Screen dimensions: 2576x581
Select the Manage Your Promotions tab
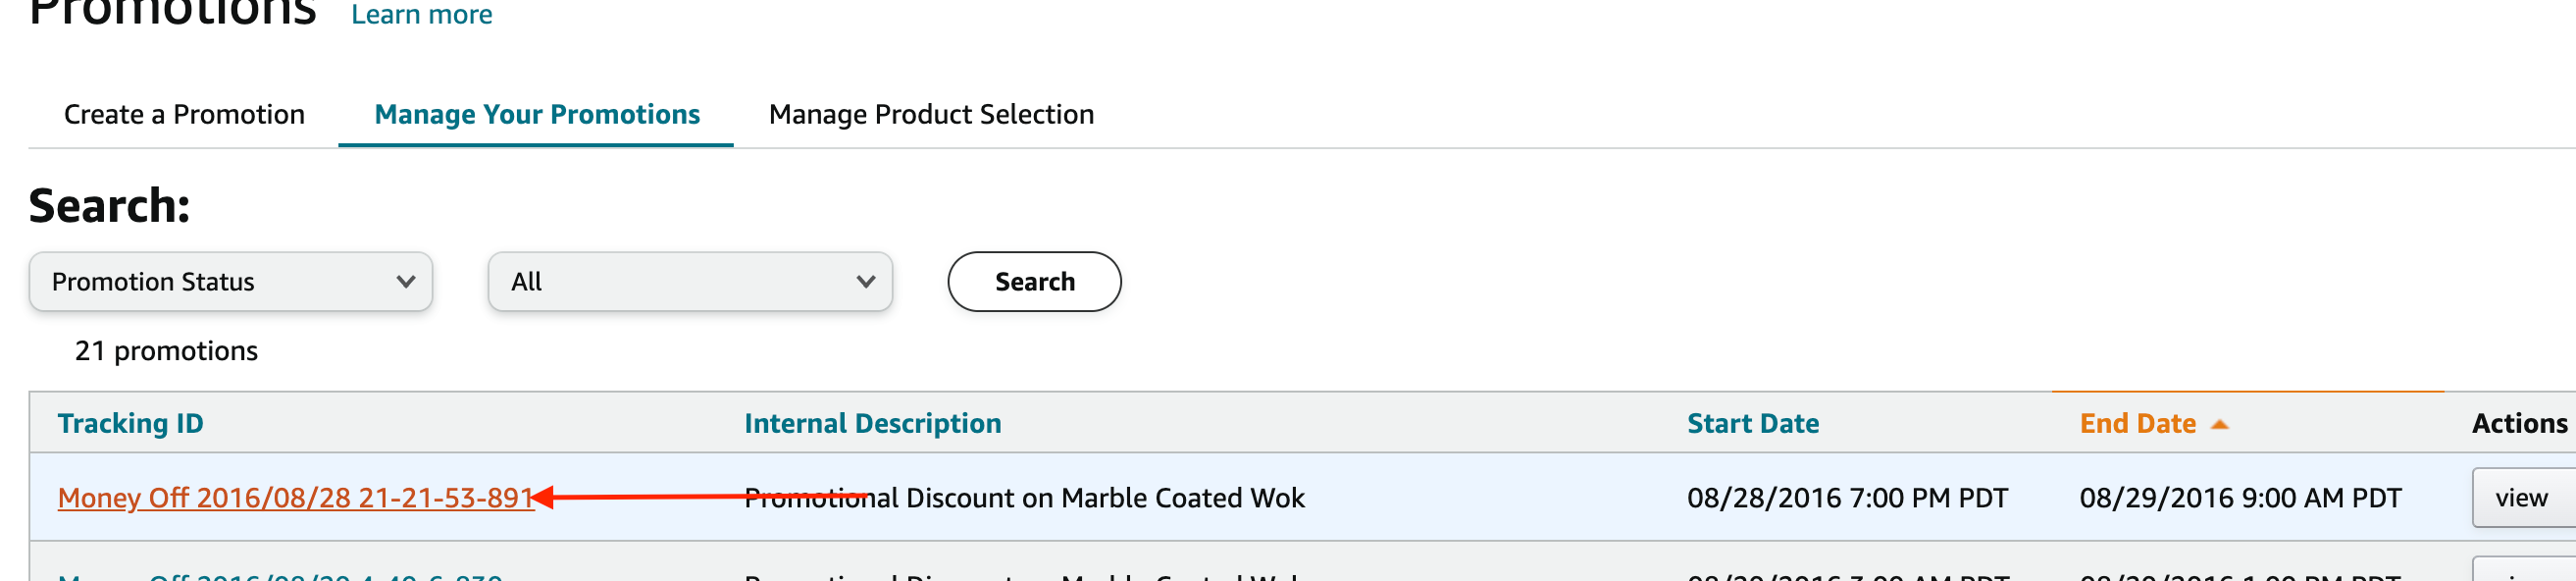(537, 115)
